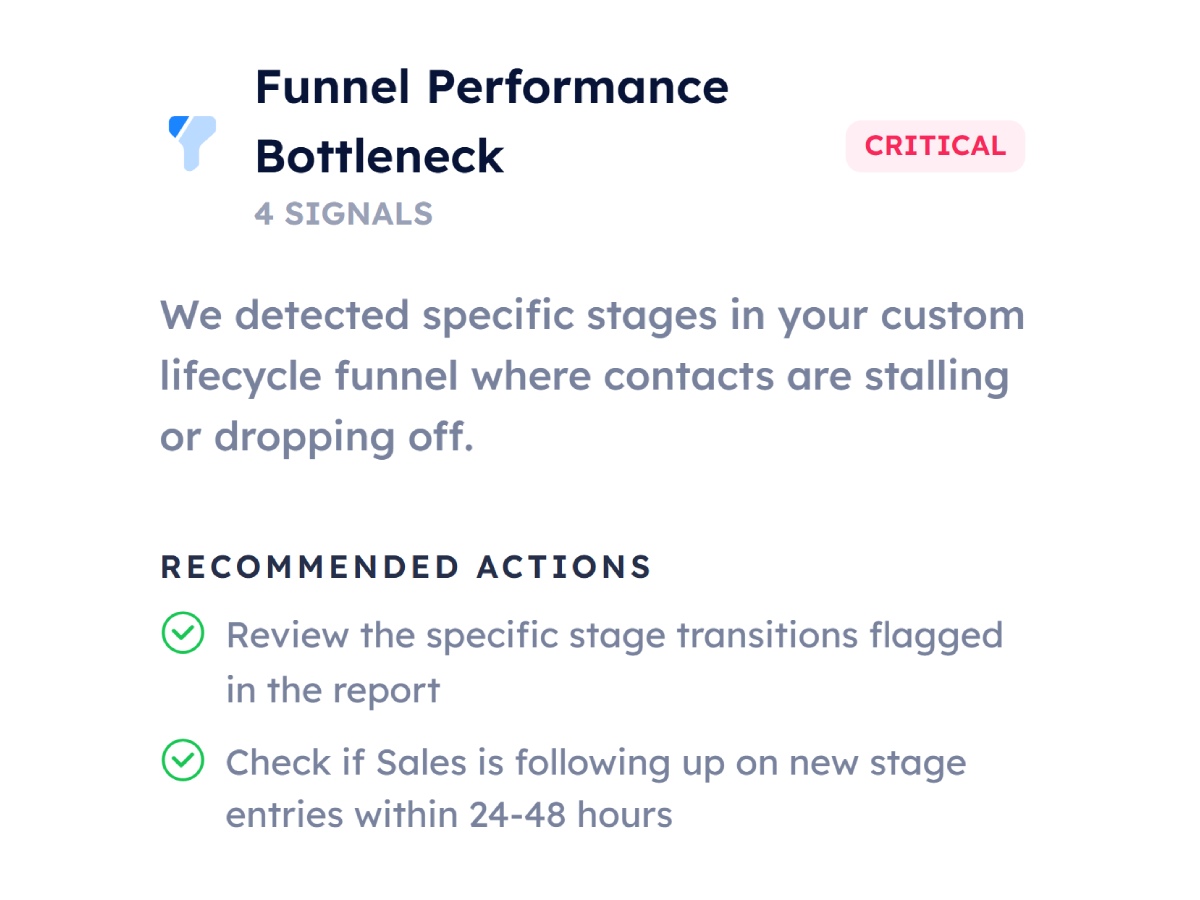Click the red CRITICAL severity badge
This screenshot has width=1200, height=900.
[935, 146]
